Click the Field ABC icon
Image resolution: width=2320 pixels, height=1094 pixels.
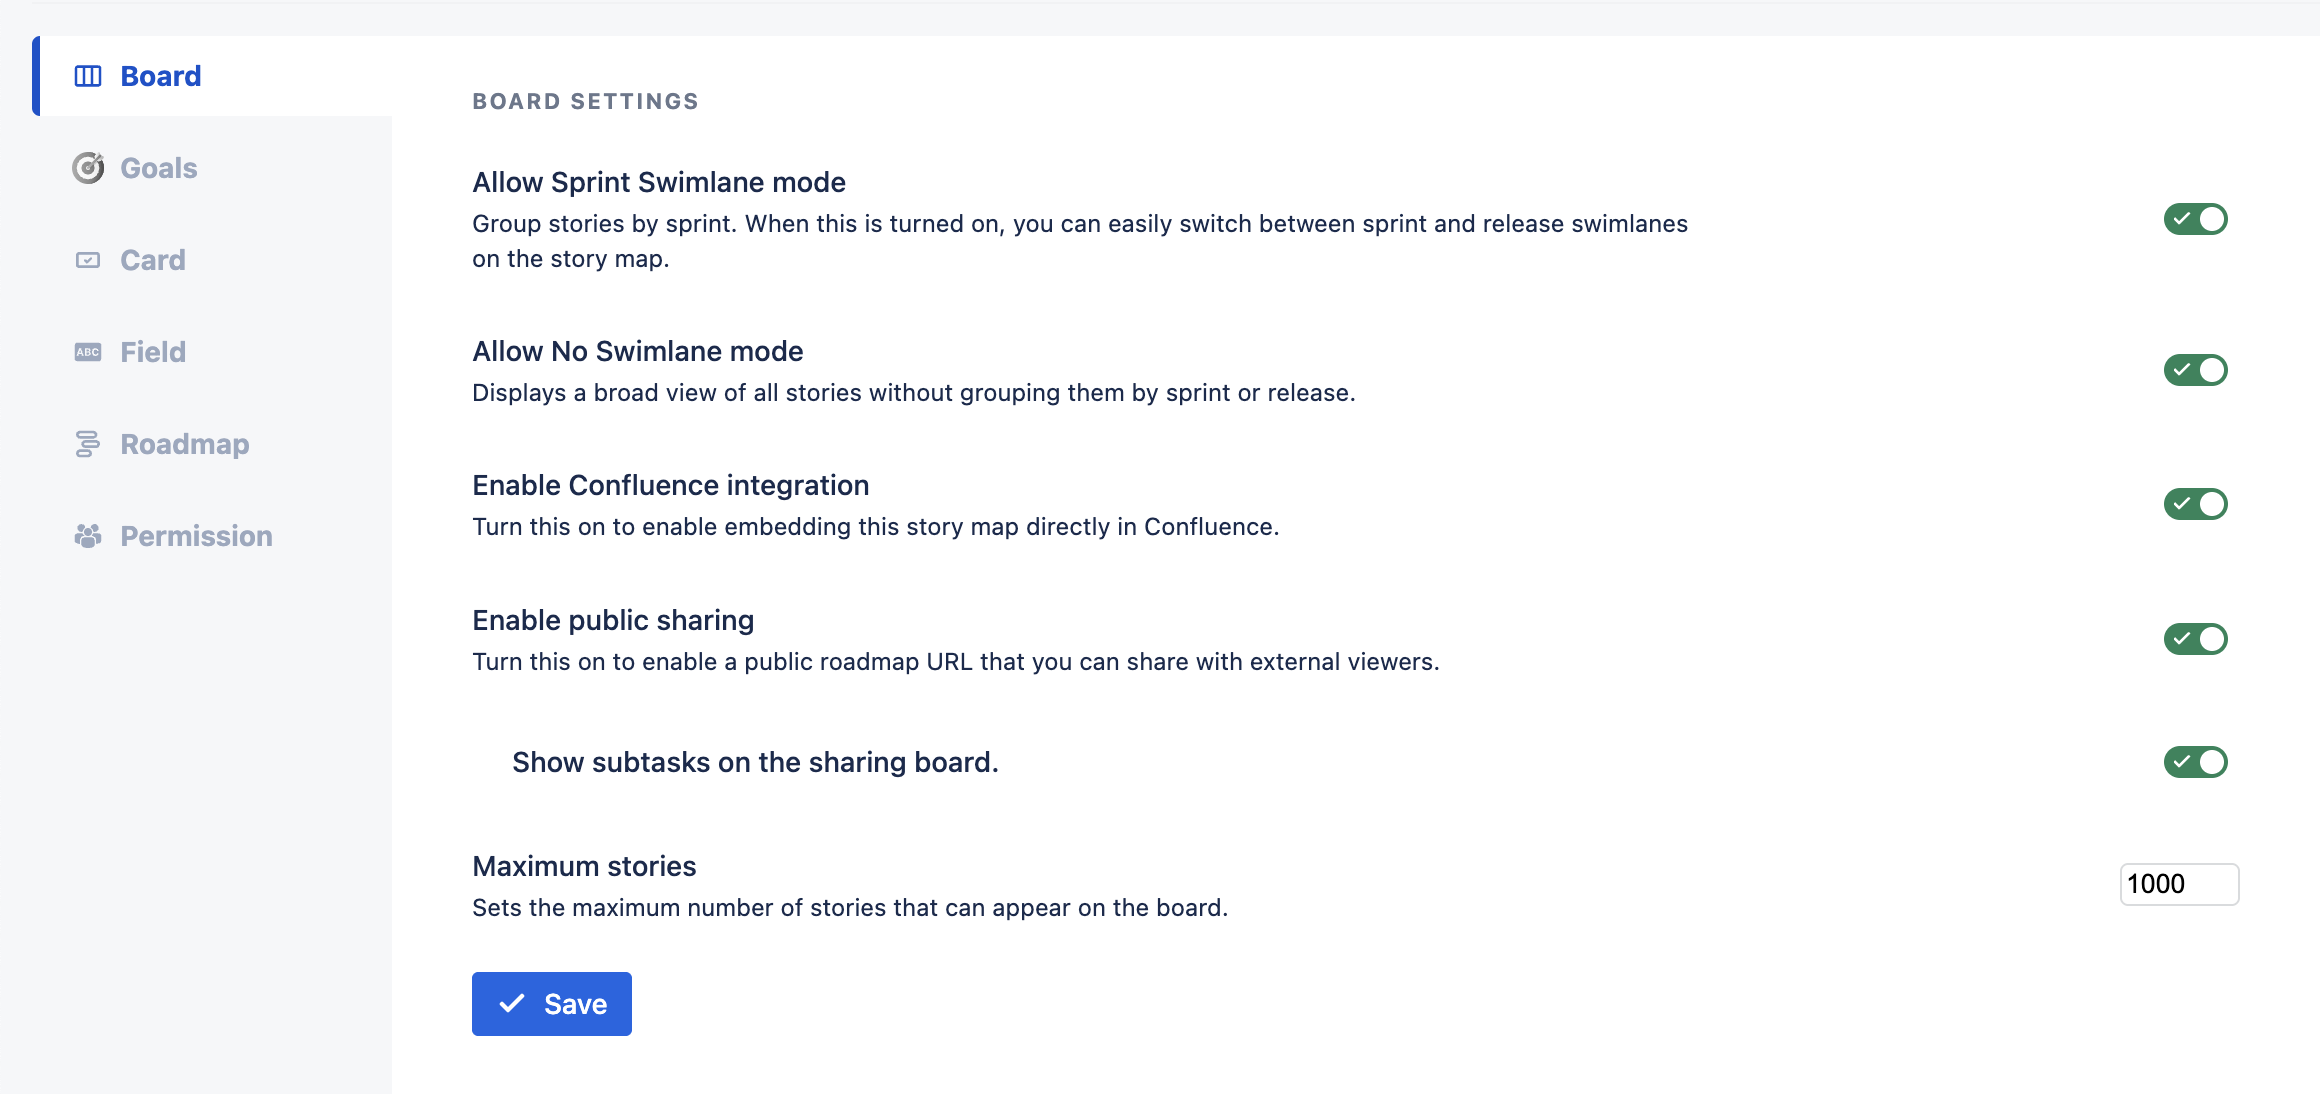click(x=88, y=352)
